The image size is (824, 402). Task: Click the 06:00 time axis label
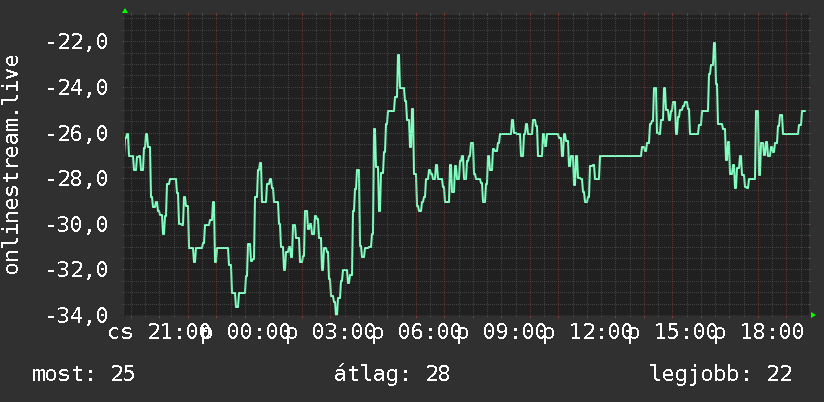(430, 332)
